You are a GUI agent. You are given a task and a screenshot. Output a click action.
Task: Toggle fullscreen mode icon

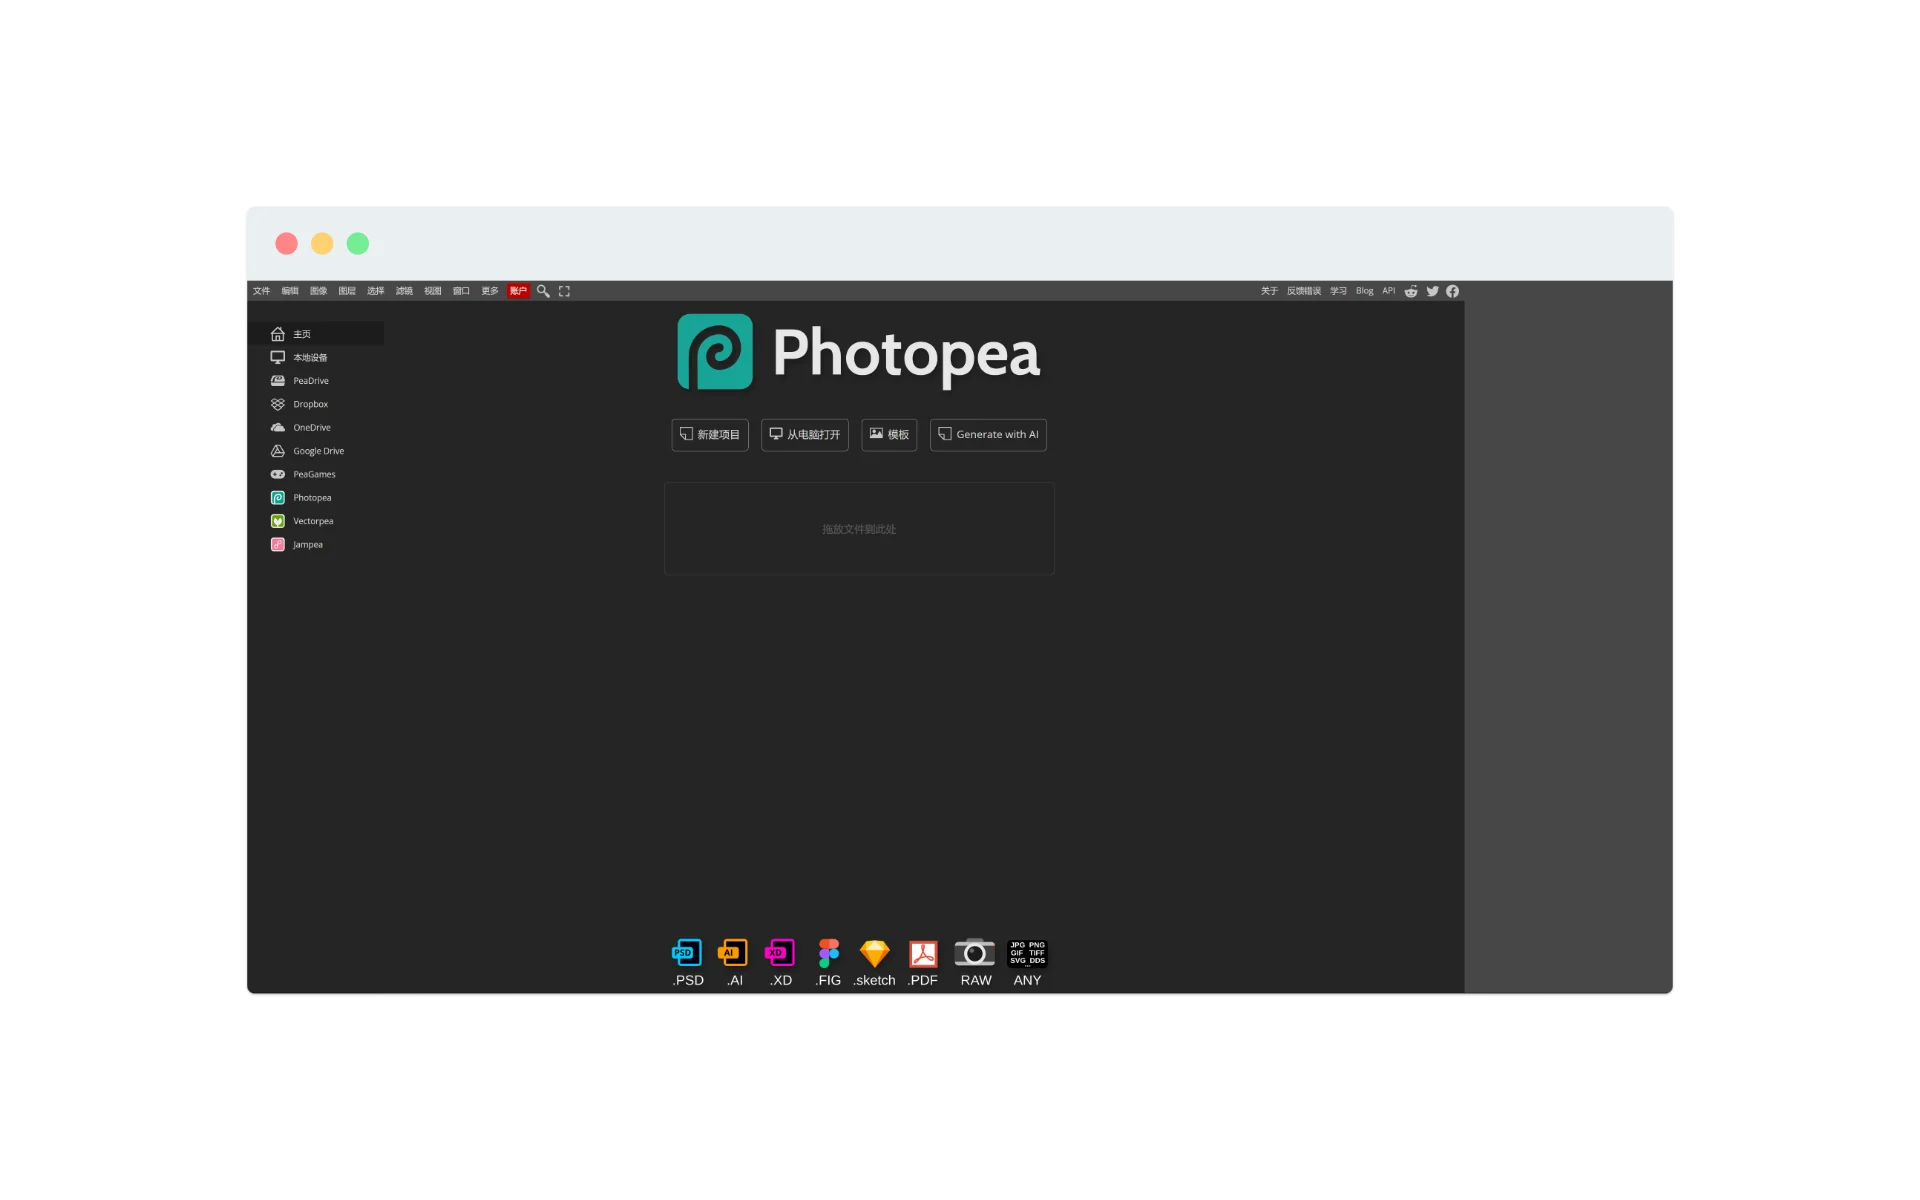(564, 291)
